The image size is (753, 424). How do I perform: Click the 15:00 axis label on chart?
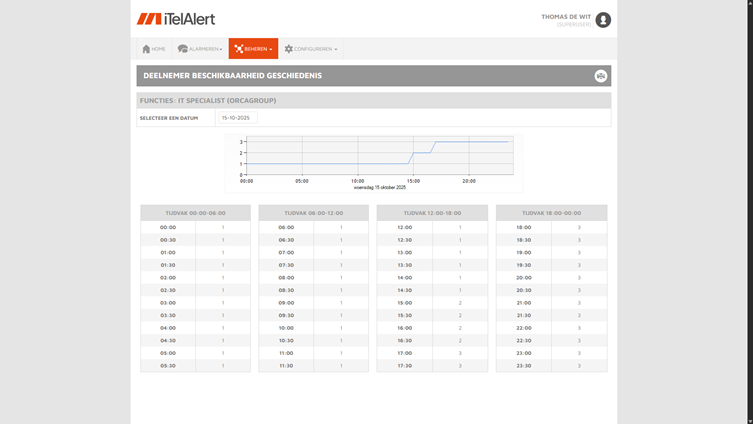(x=413, y=181)
